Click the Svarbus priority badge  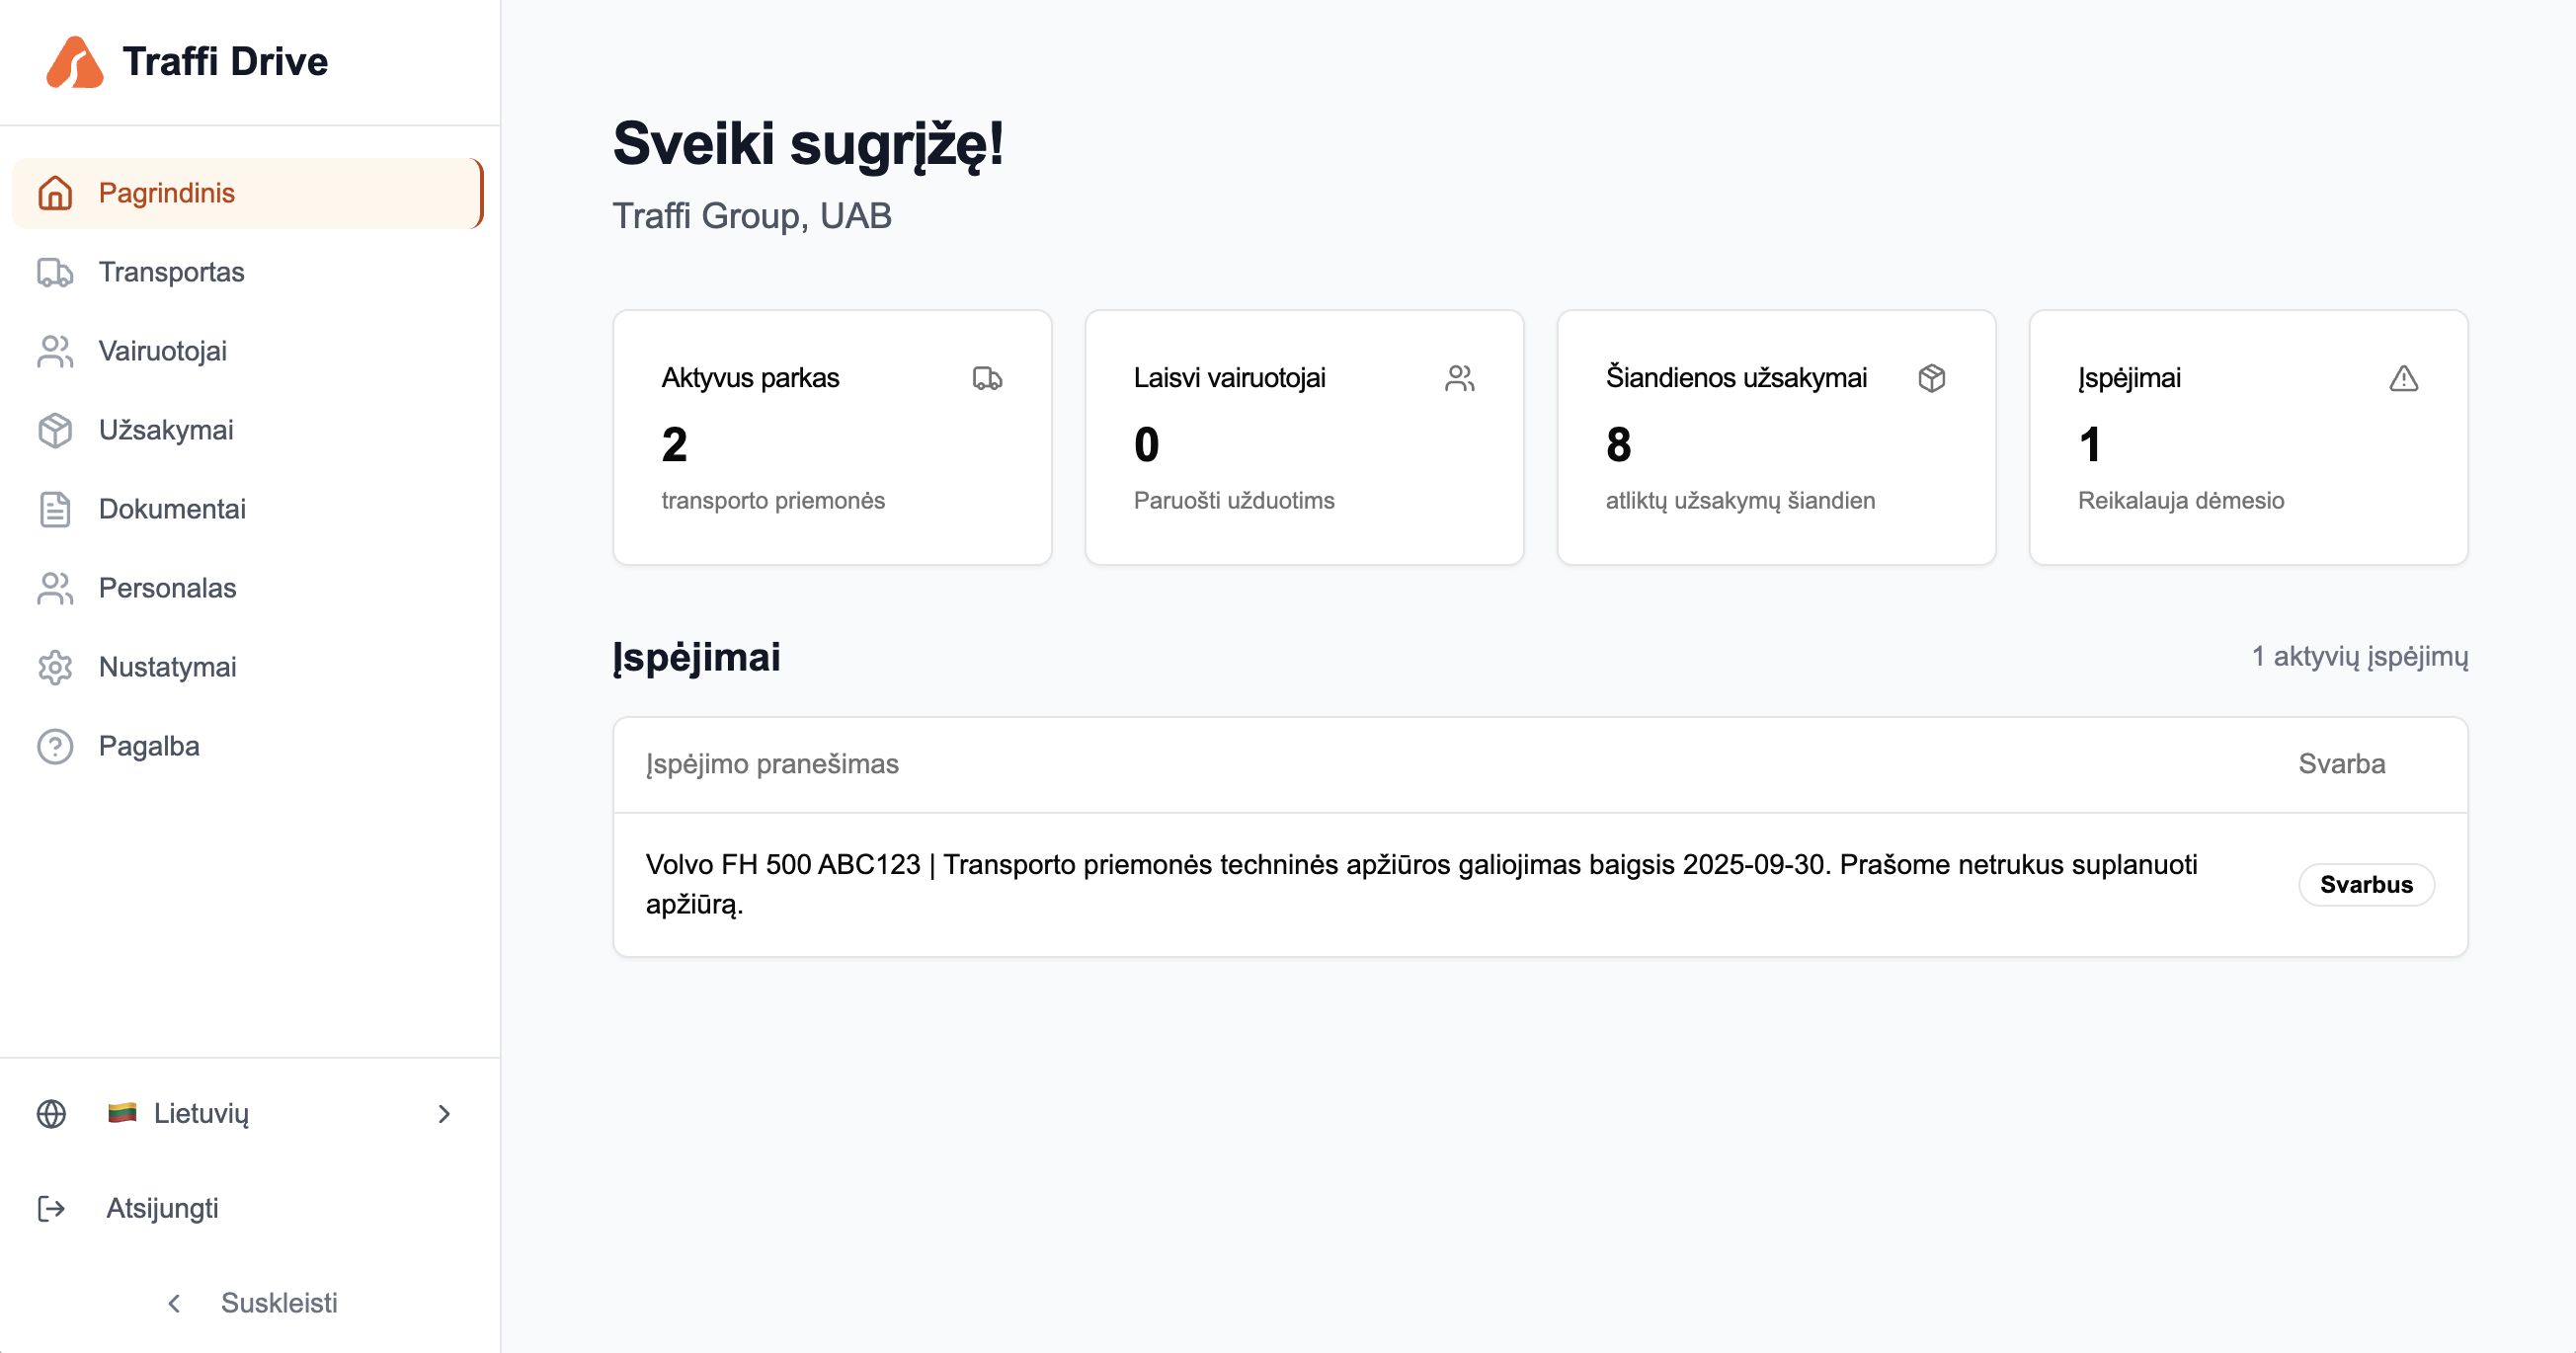point(2365,884)
